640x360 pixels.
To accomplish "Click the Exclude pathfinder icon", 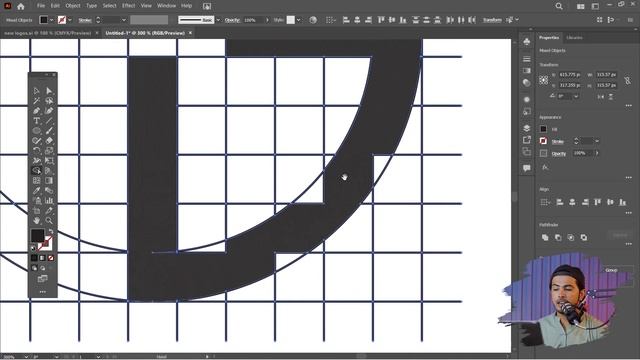I will pos(584,237).
